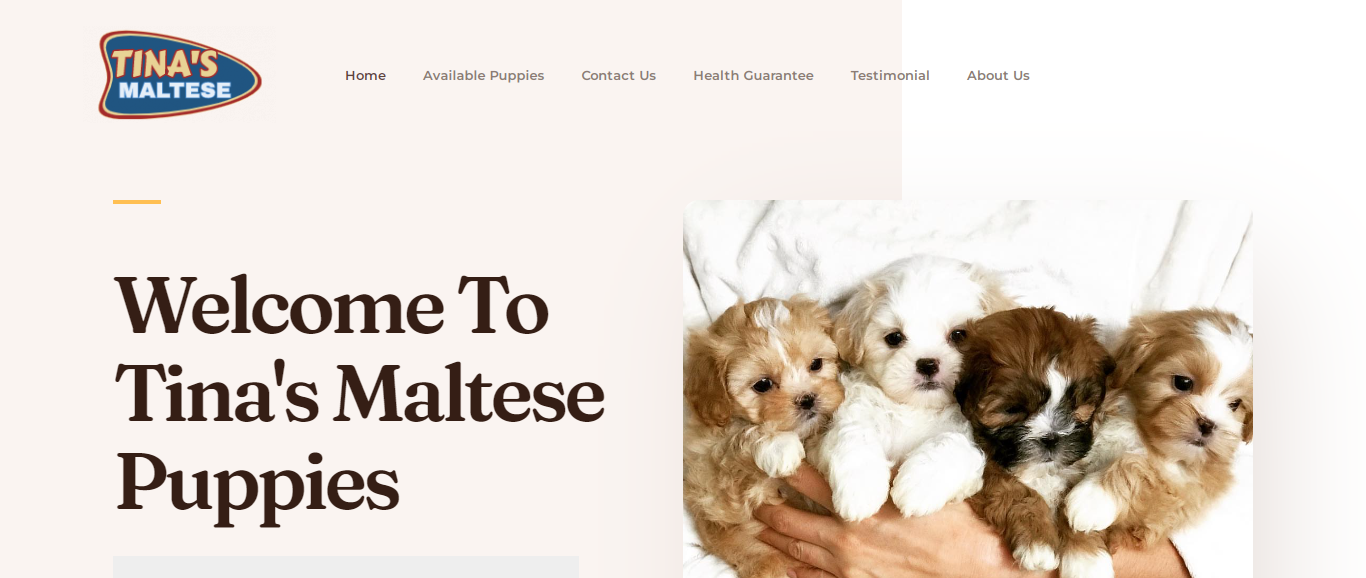Screen dimensions: 1366x578
Task: Open the Testimonial nav link
Action: coord(890,76)
